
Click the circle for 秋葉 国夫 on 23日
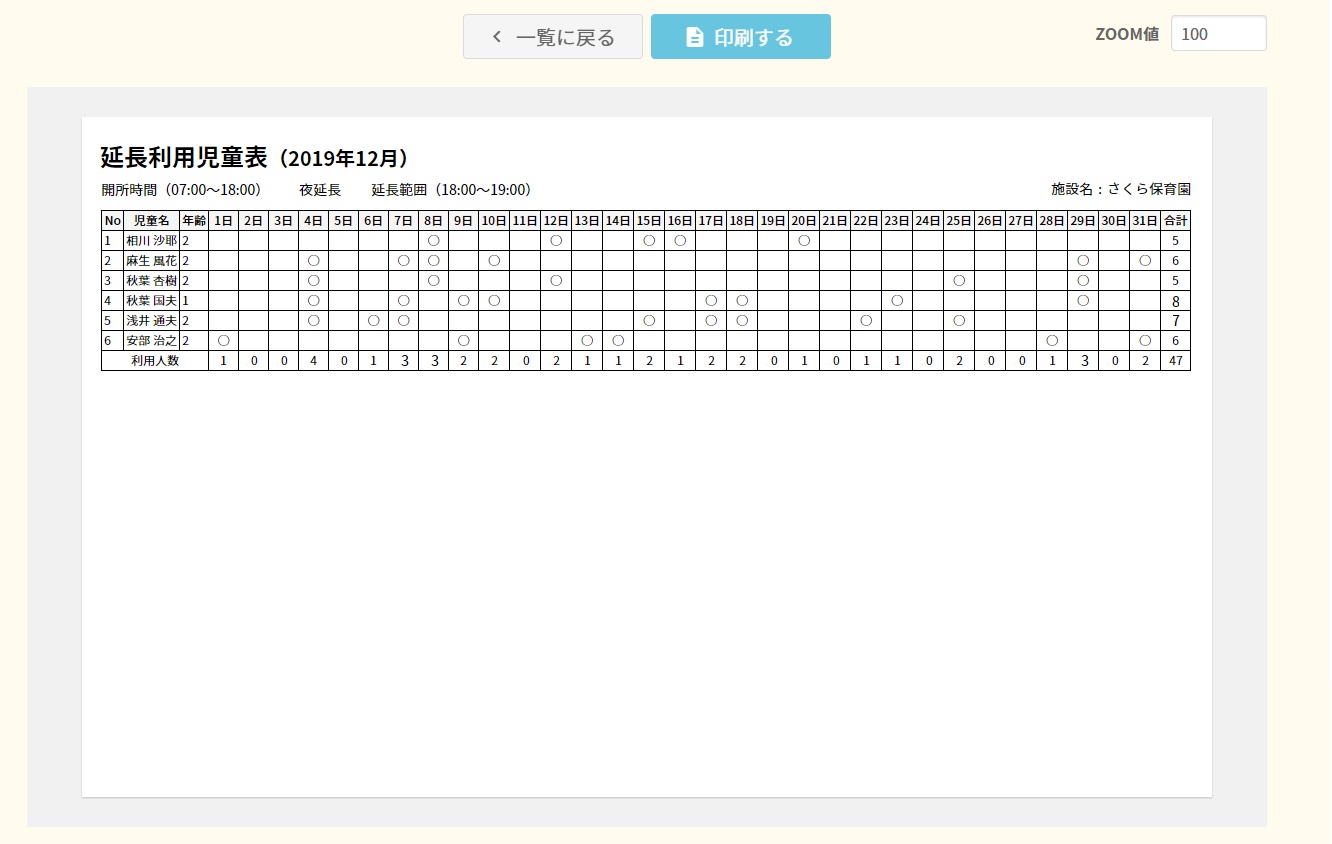[x=897, y=301]
